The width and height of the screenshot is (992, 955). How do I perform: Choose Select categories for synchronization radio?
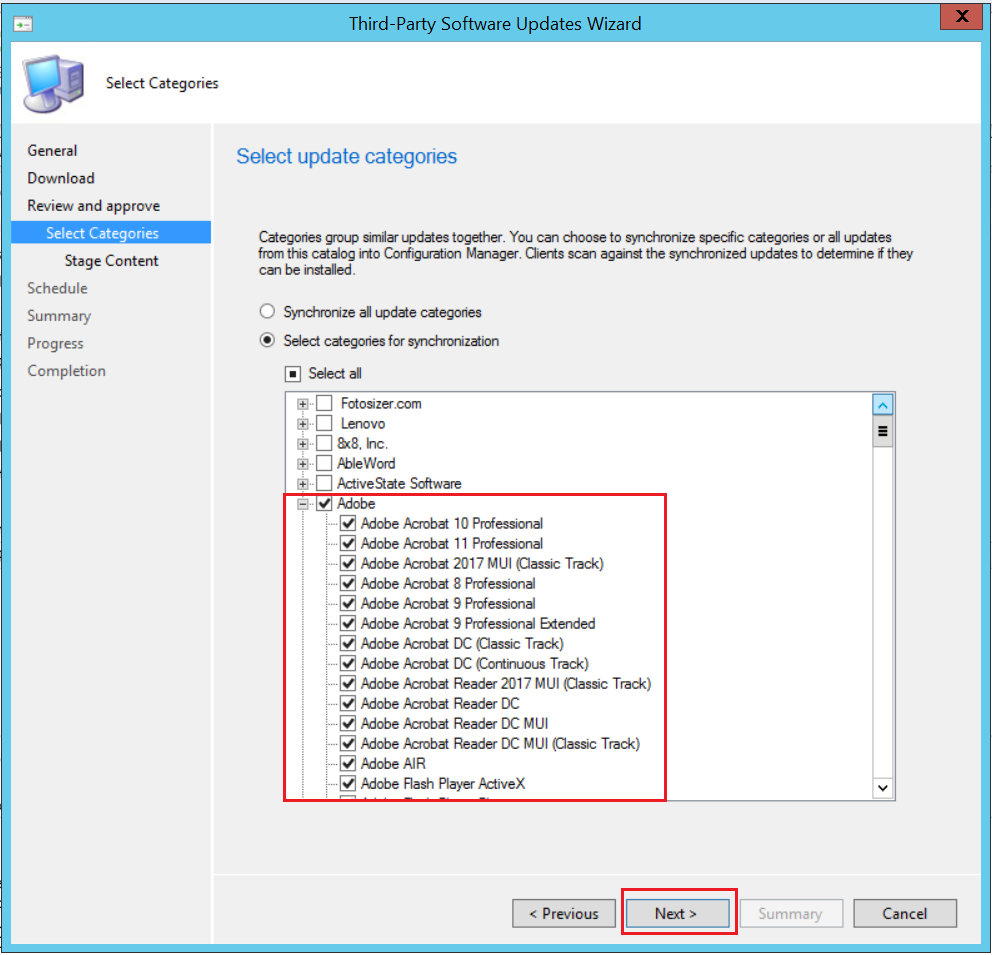click(x=268, y=341)
